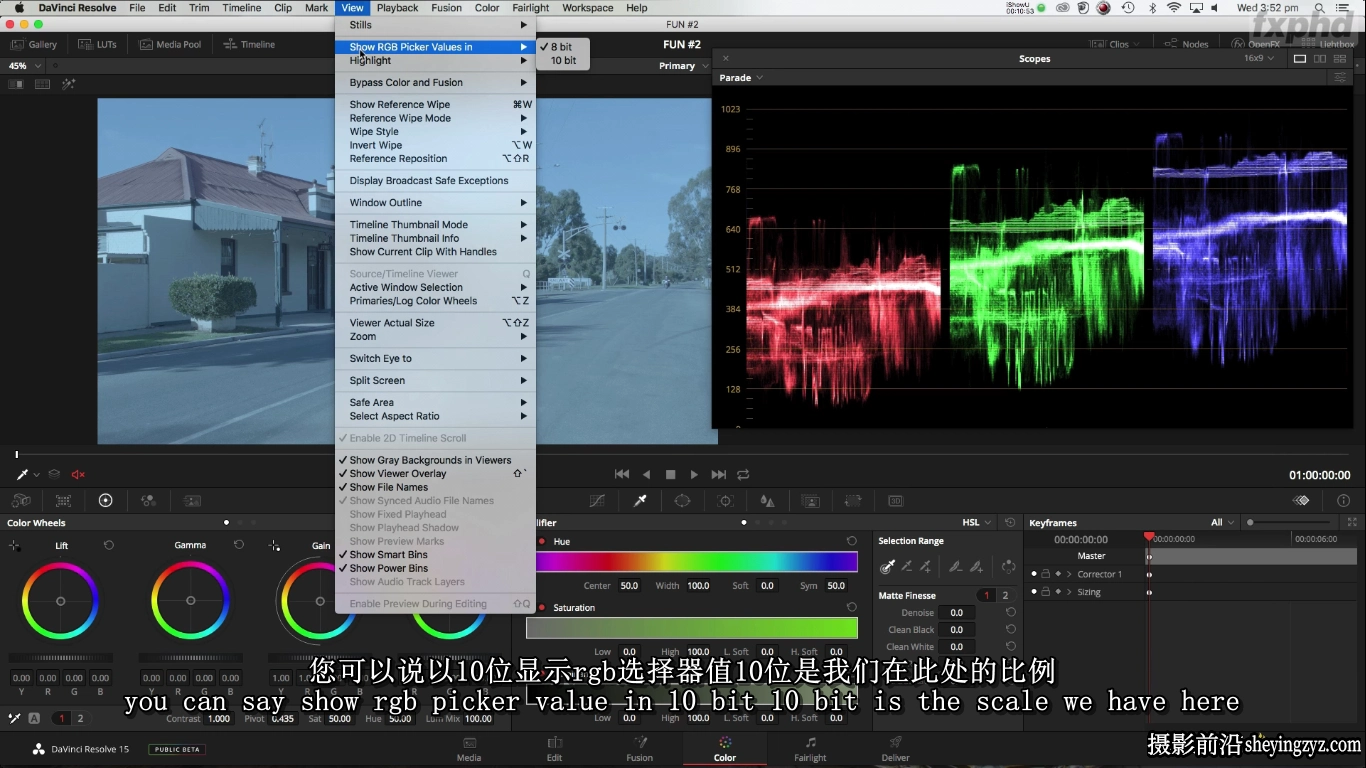Expand the Sizing keyframe track

1069,592
